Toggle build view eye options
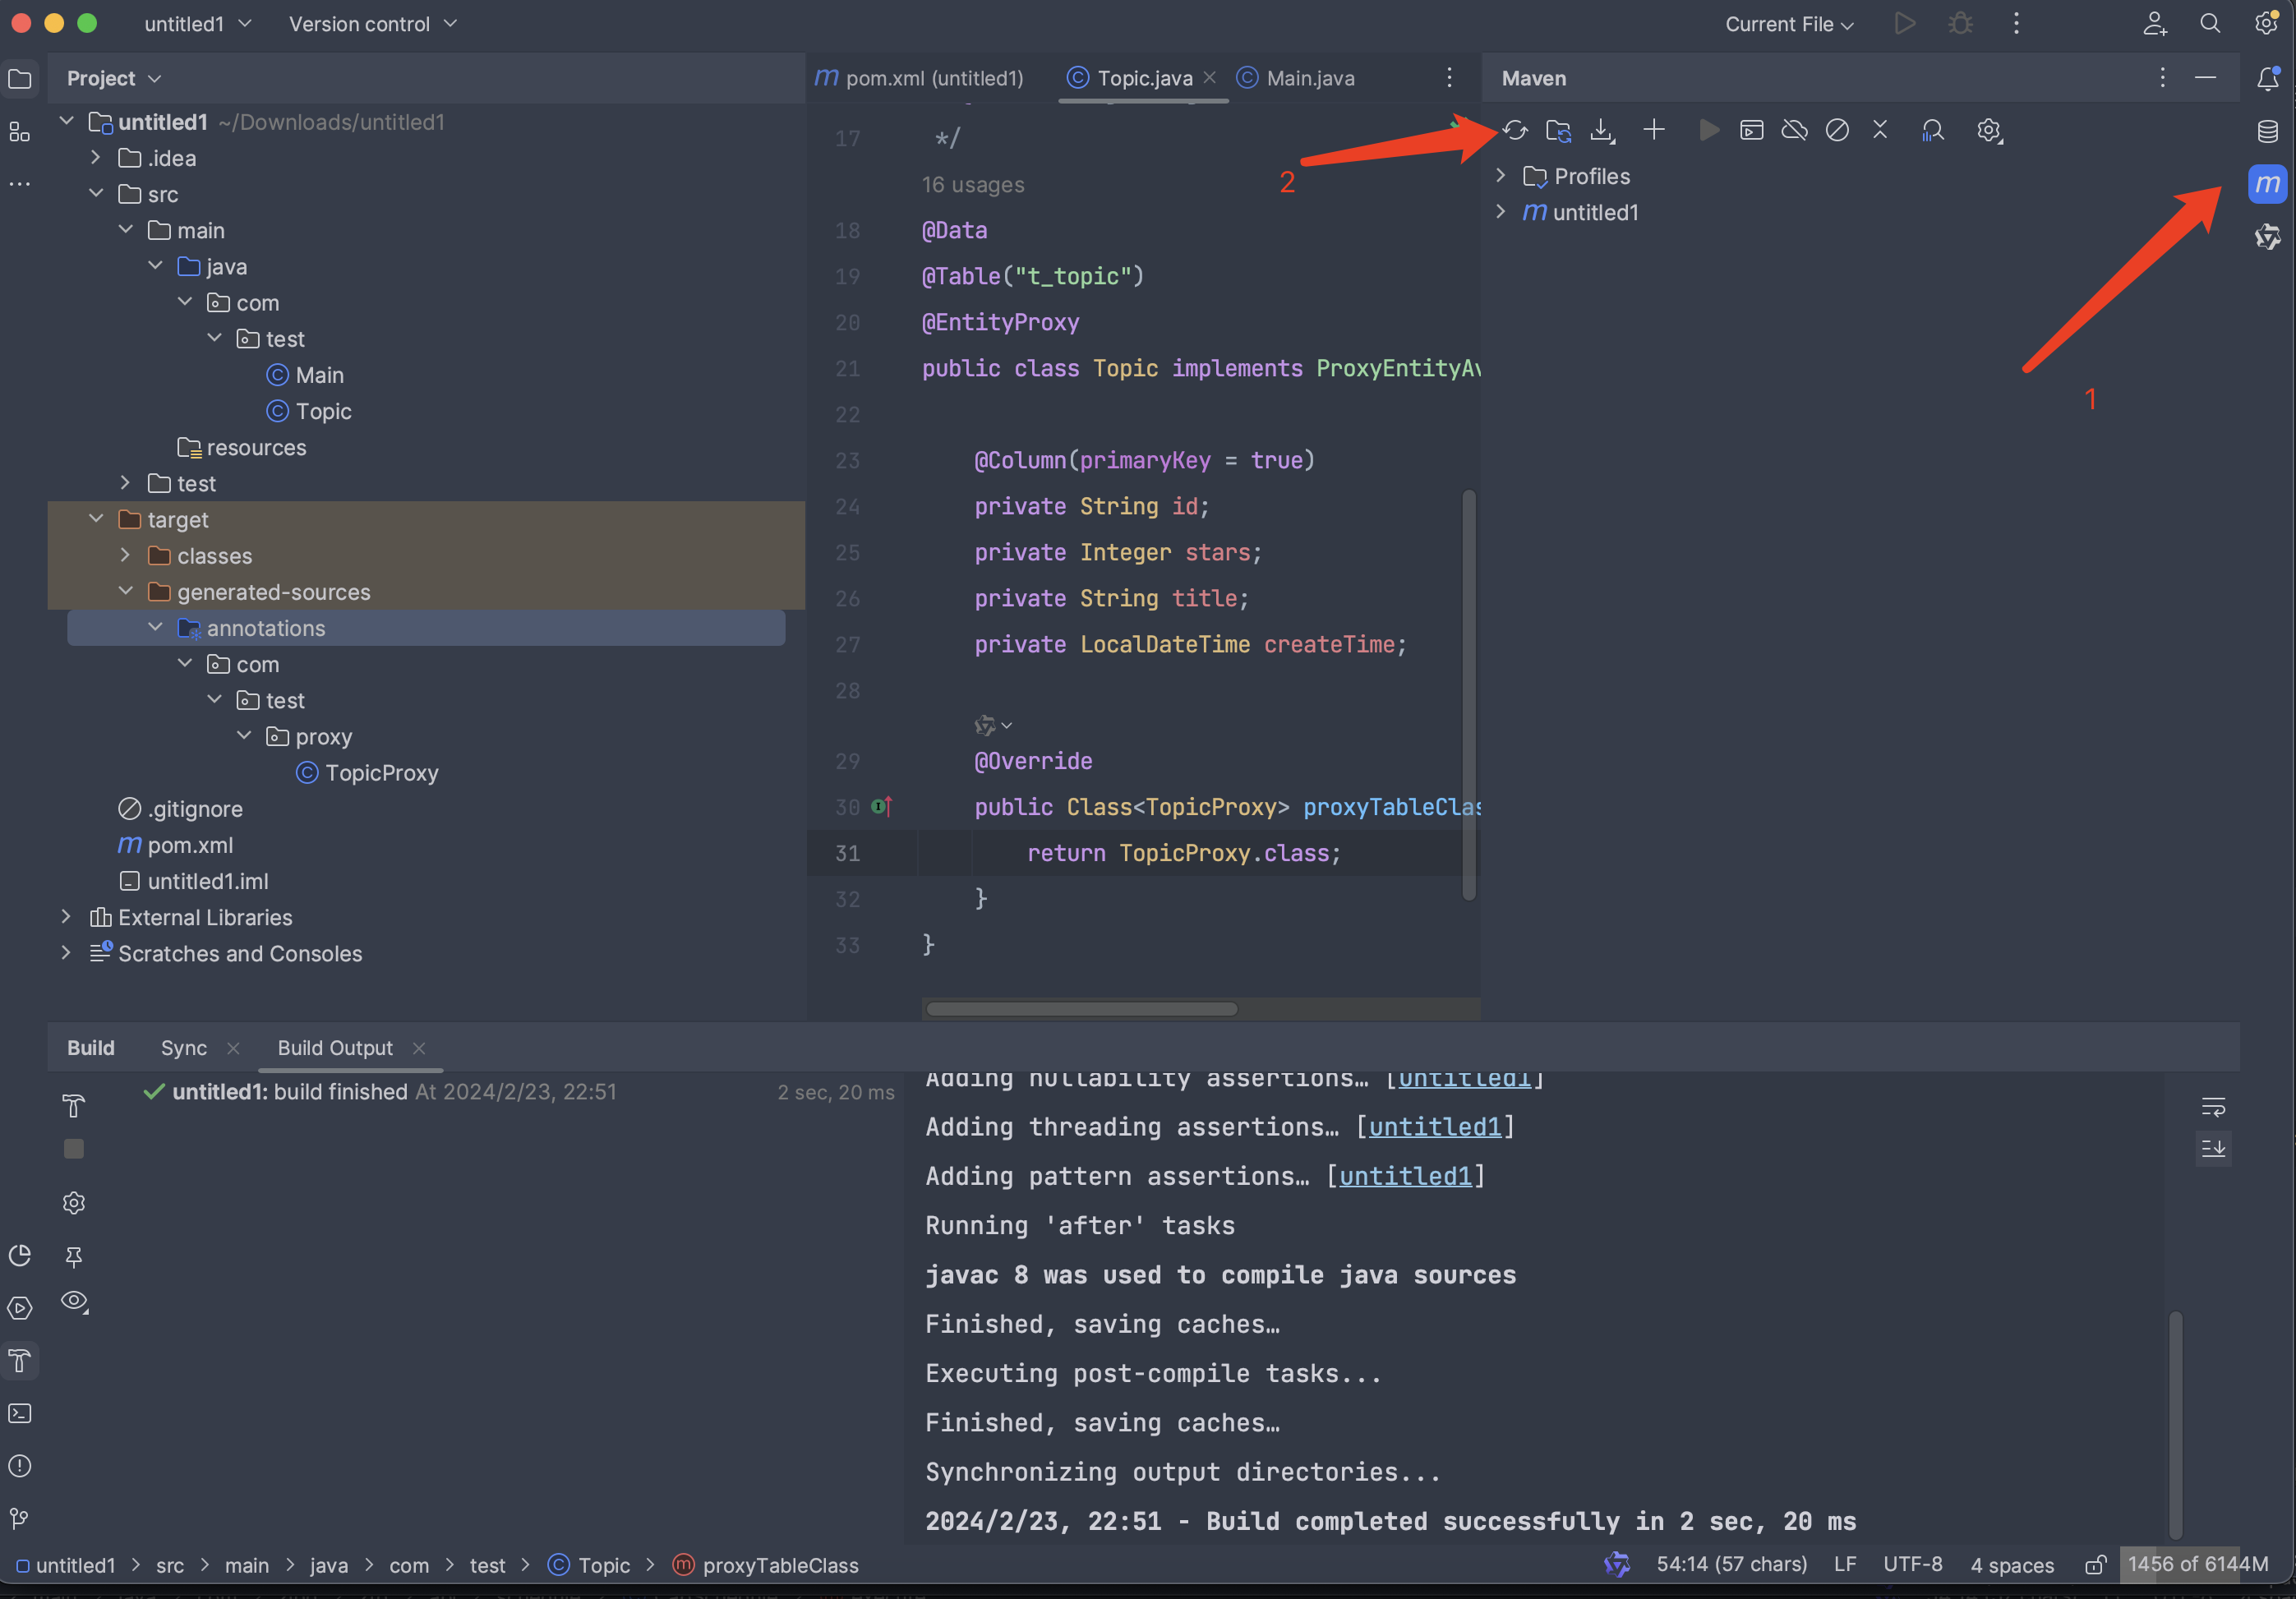This screenshot has height=1599, width=2296. (x=74, y=1302)
